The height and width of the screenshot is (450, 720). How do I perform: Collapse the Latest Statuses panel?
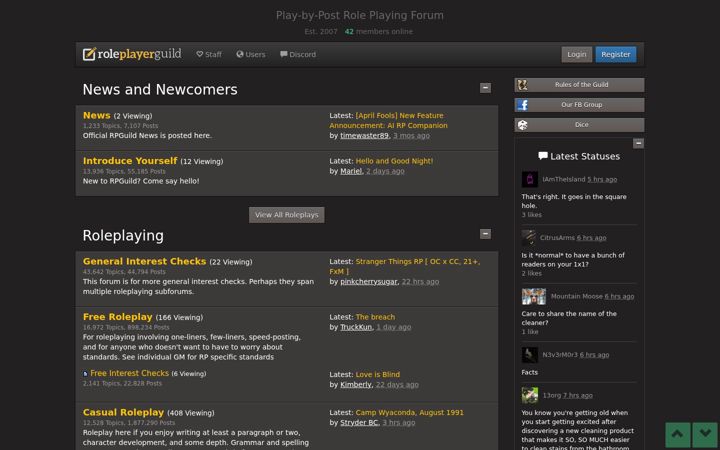638,143
